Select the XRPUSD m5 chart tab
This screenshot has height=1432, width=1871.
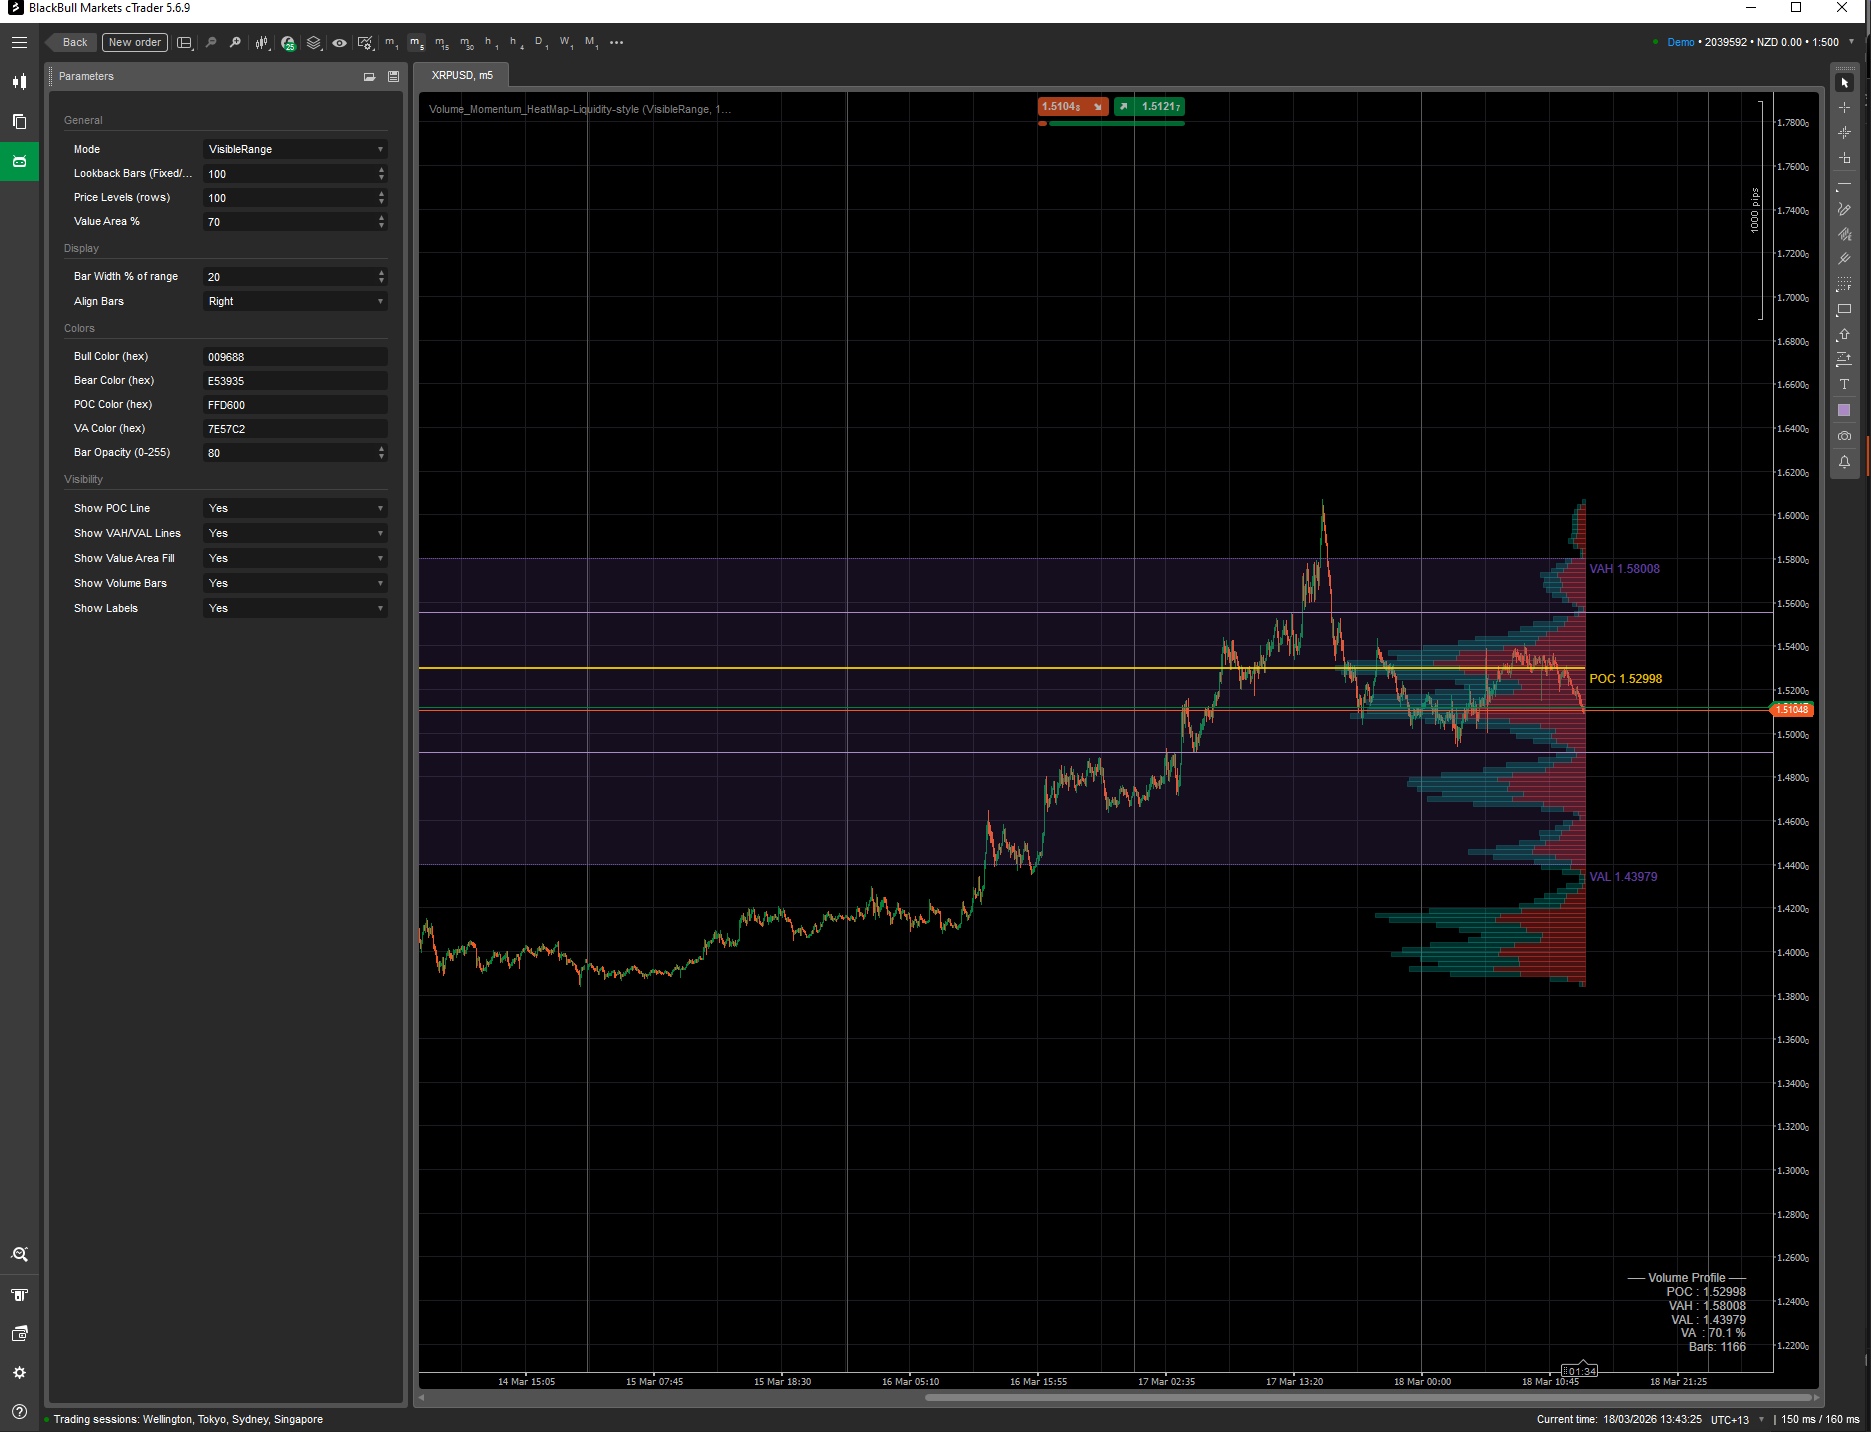(x=463, y=74)
